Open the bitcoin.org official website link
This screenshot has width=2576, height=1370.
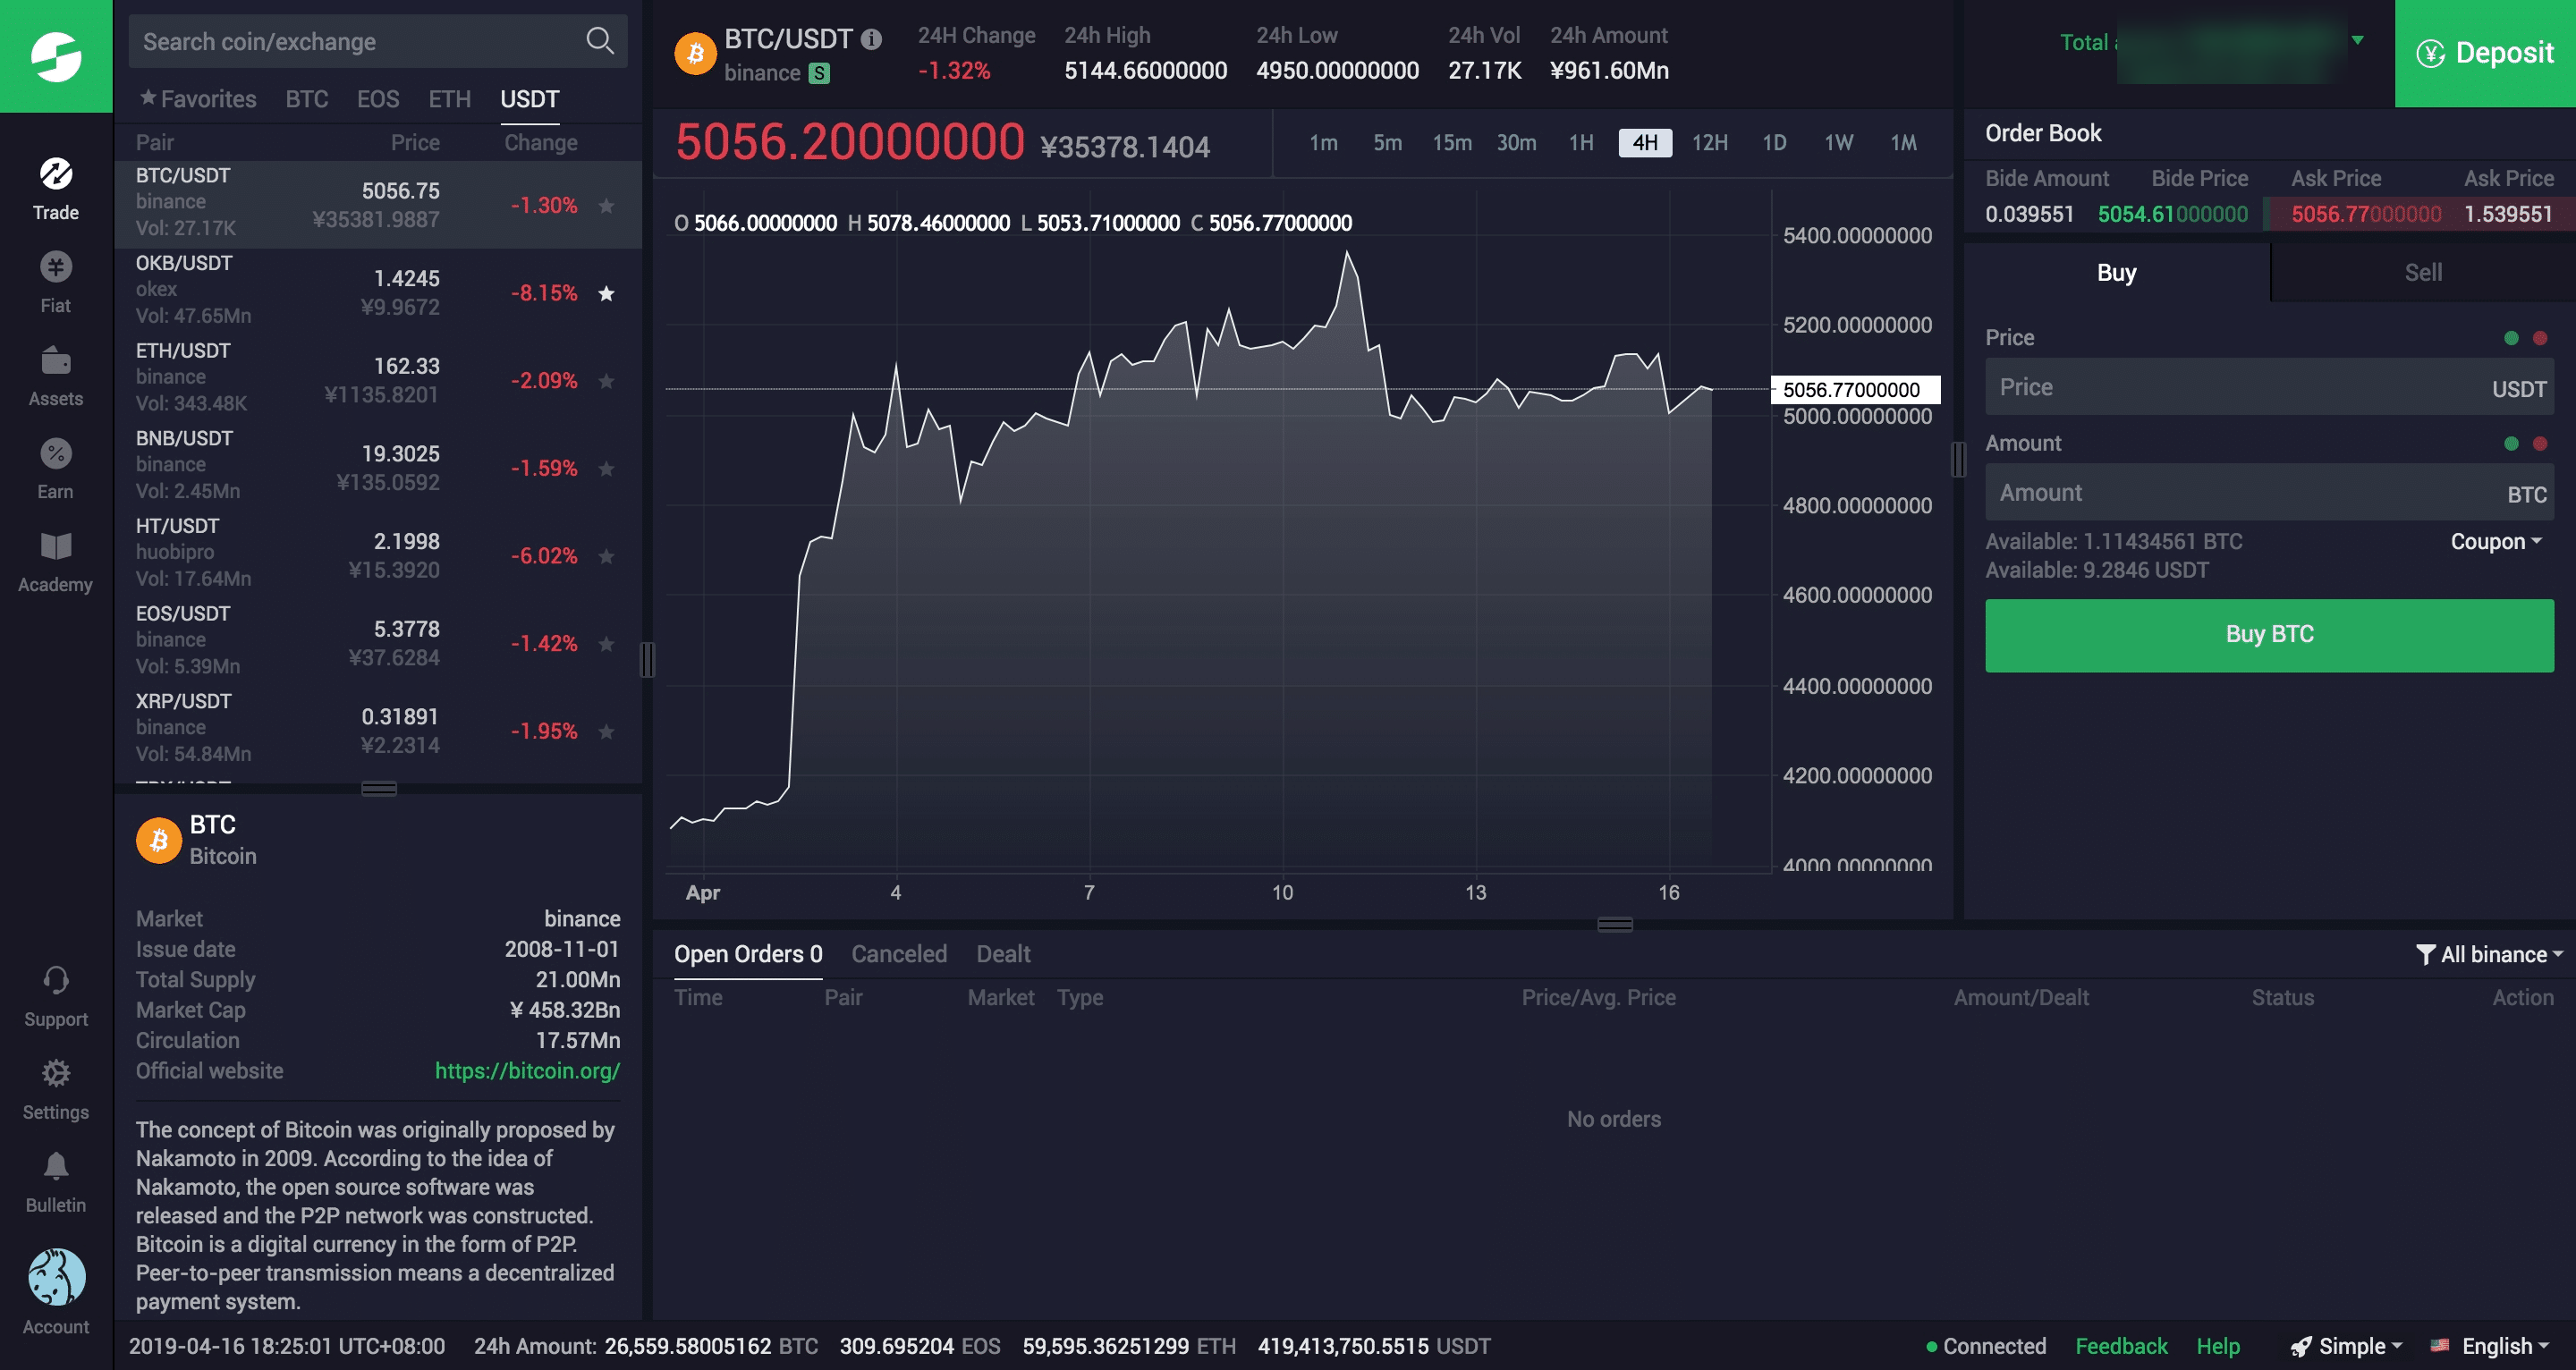(527, 1070)
